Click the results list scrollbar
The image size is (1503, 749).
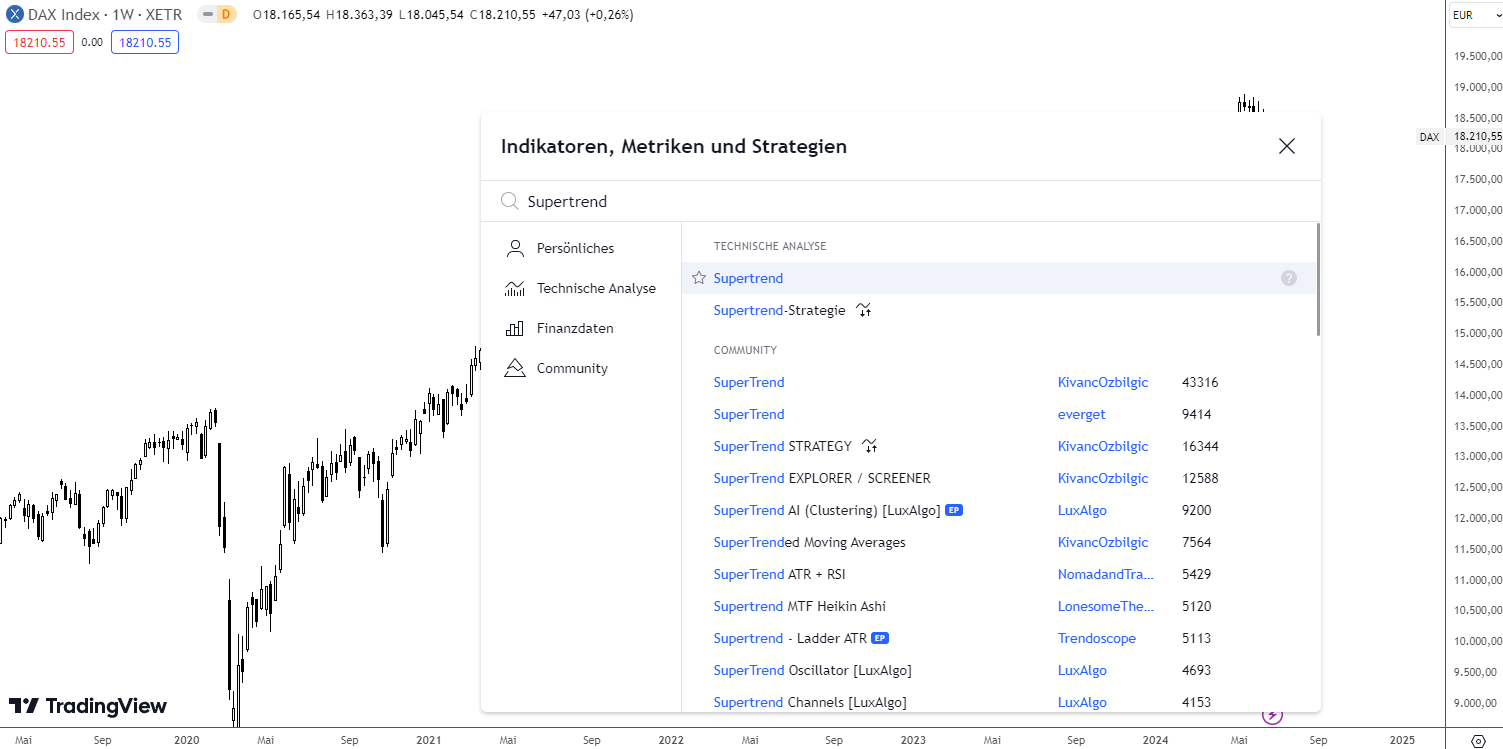click(x=1318, y=280)
